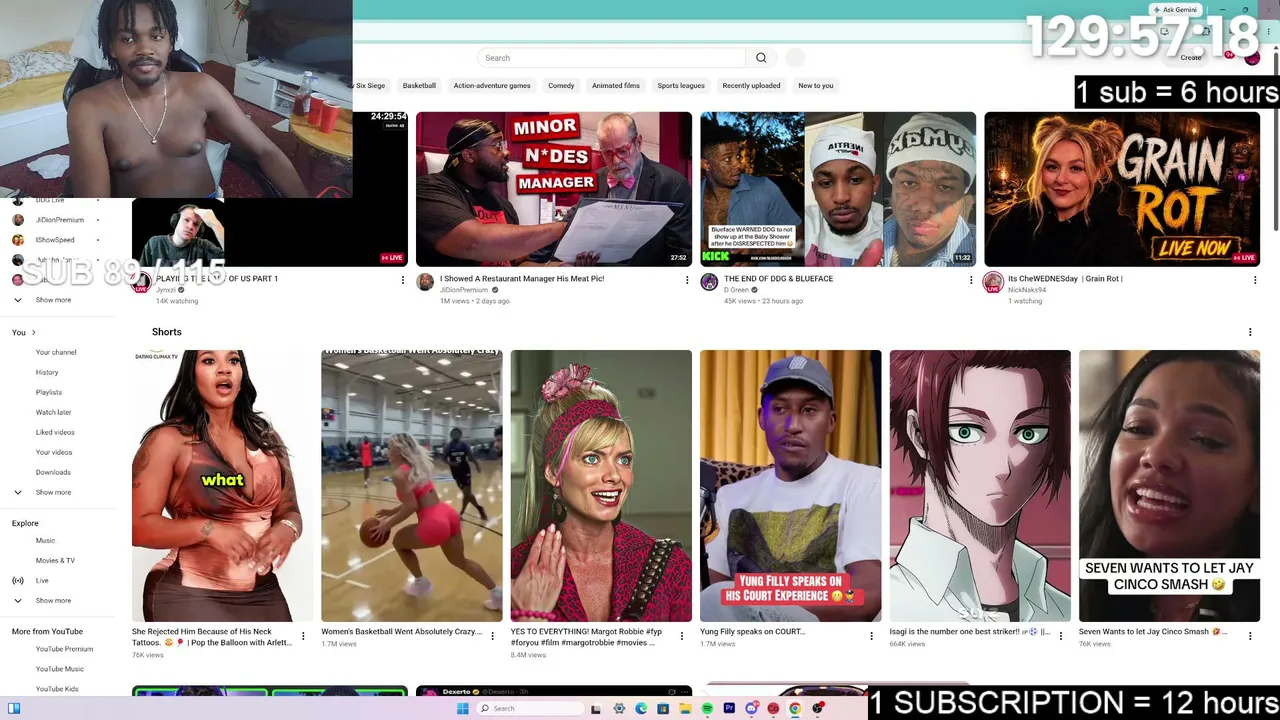Play the DDG & Blueface video thumbnail
The height and width of the screenshot is (720, 1280).
[x=838, y=189]
